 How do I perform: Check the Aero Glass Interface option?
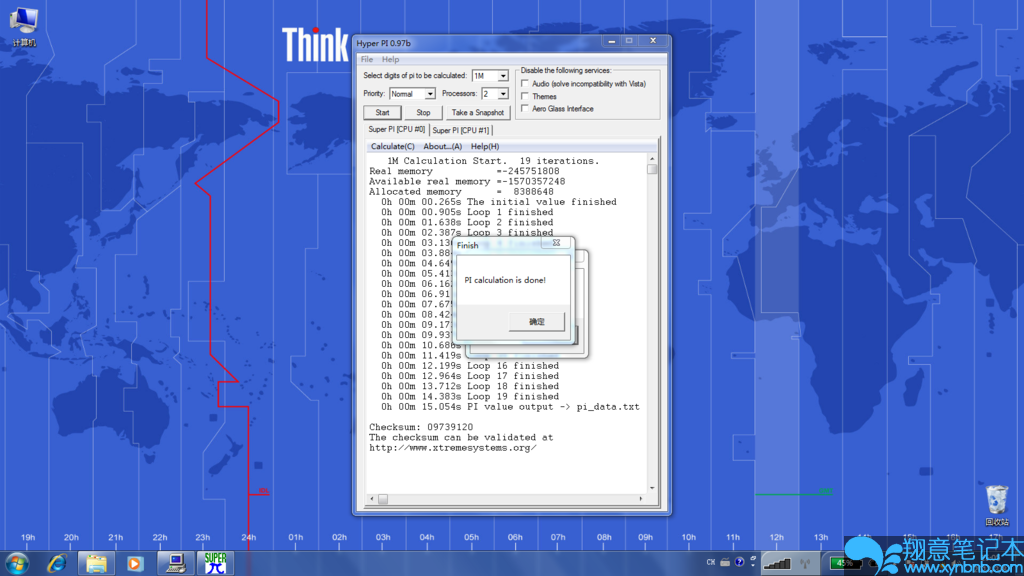(525, 108)
